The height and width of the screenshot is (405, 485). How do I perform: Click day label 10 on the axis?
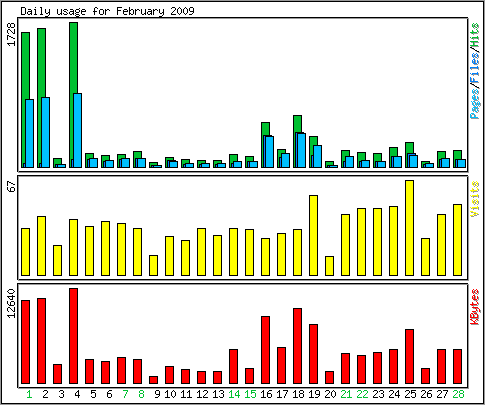coord(170,394)
